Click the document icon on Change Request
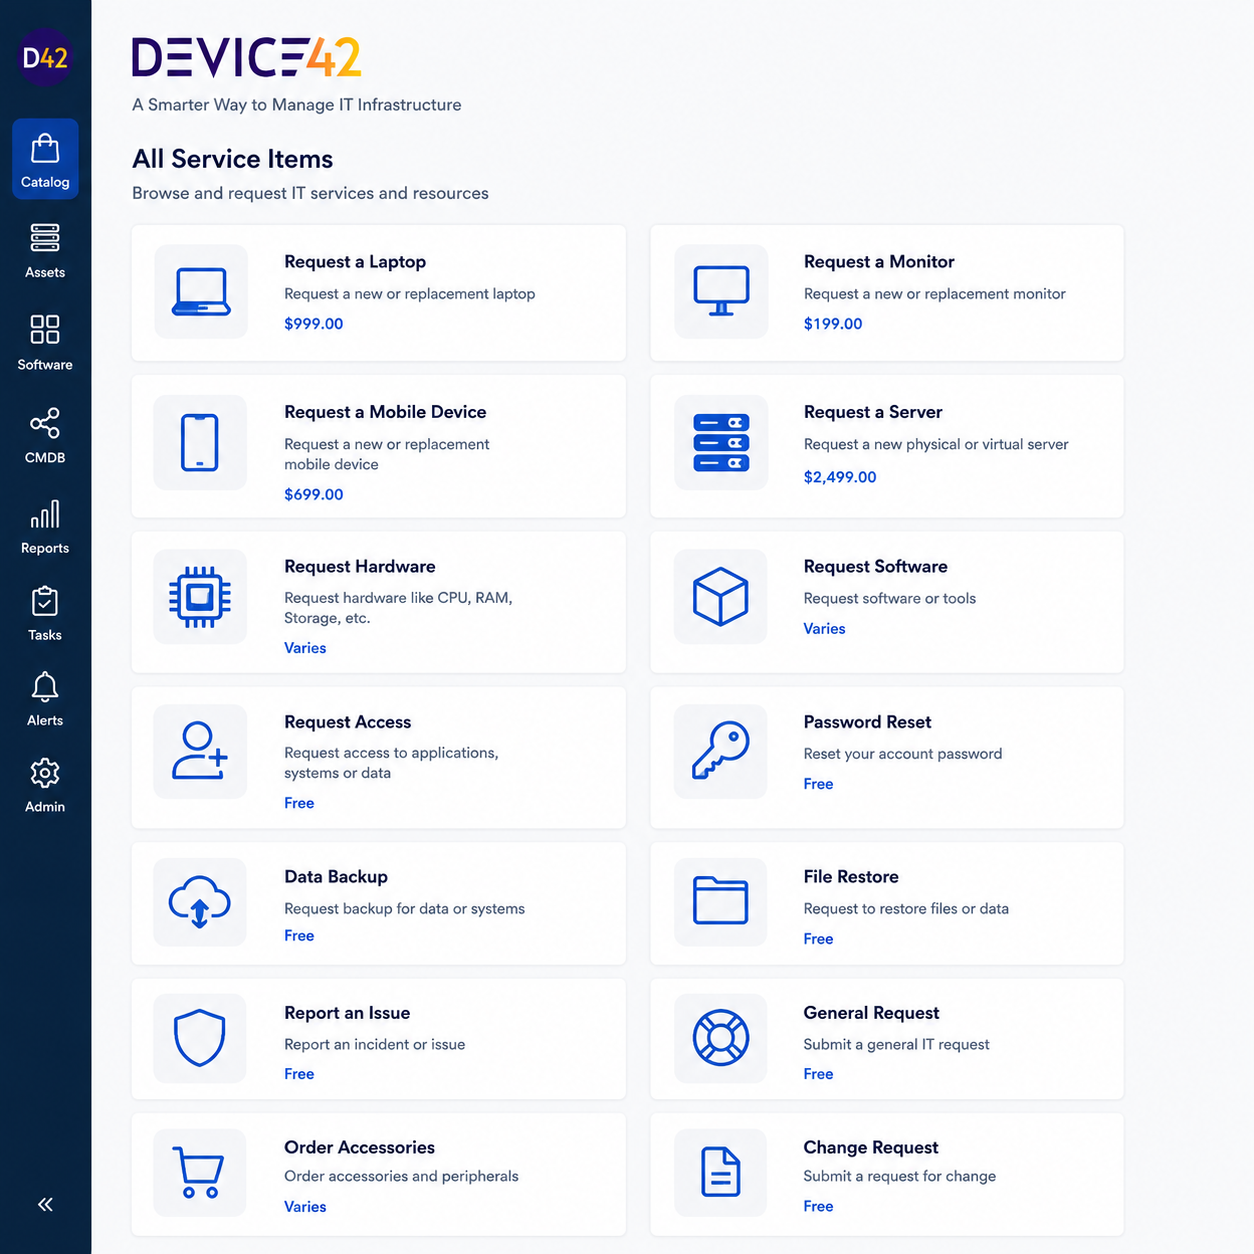1254x1254 pixels. pyautogui.click(x=721, y=1172)
